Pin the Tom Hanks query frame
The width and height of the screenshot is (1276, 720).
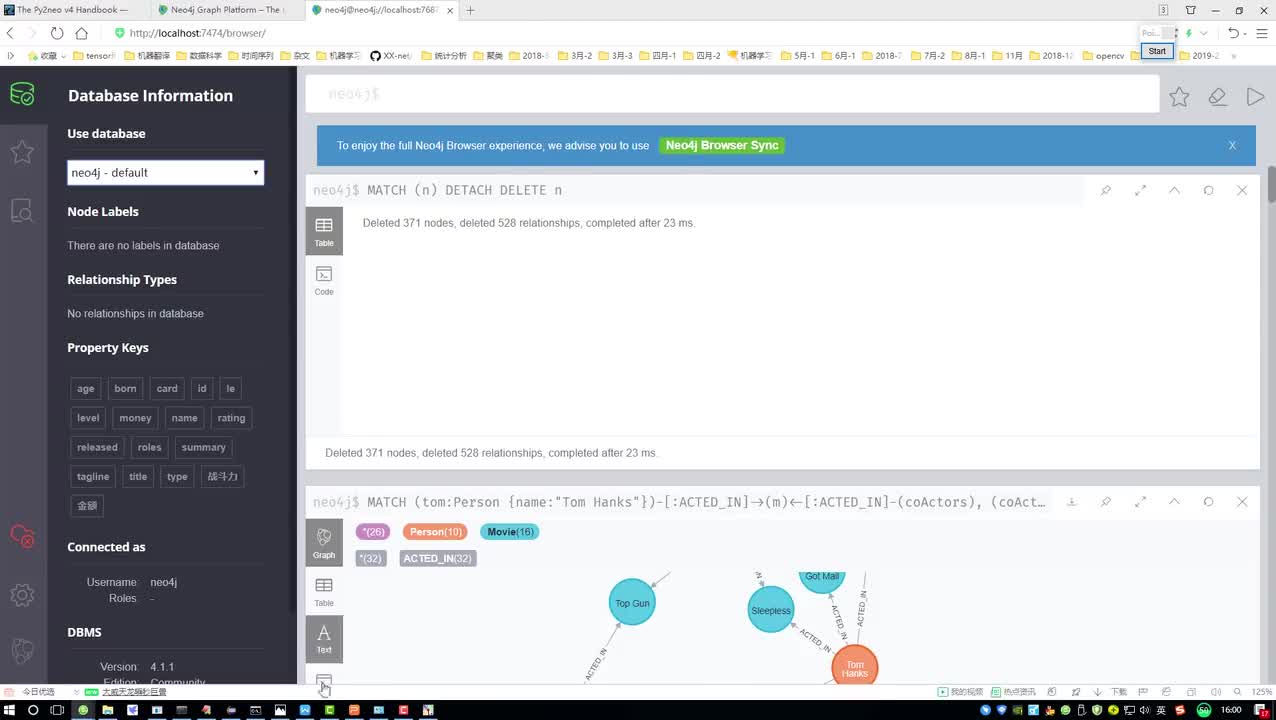click(1106, 502)
